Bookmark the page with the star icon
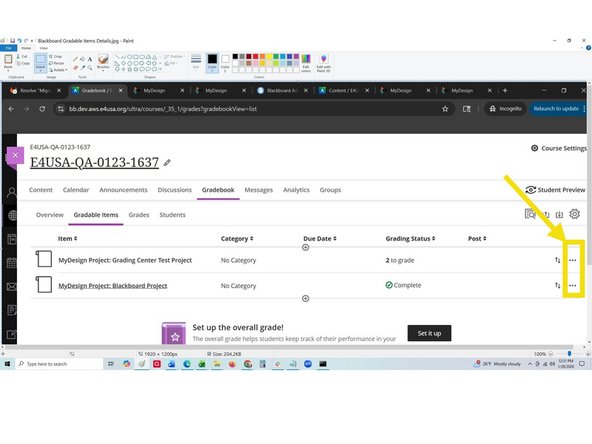 [x=445, y=109]
